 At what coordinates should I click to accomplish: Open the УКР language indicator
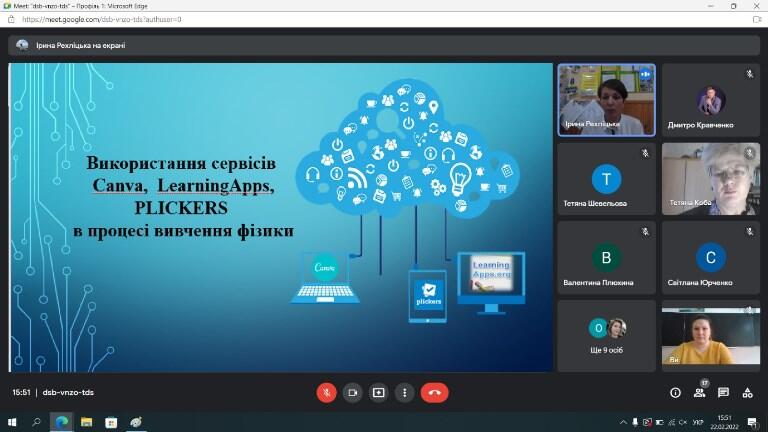tap(697, 422)
